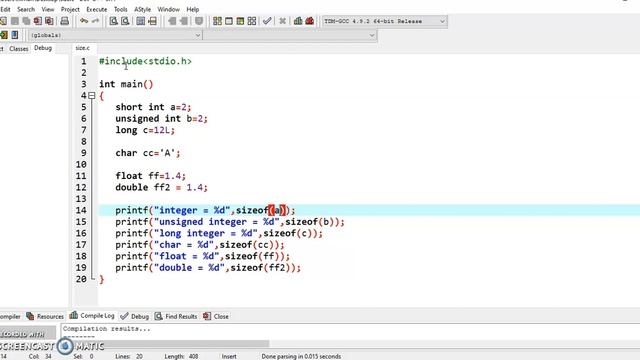The width and height of the screenshot is (640, 360).
Task: Click the 'unsigned int b=2;' code line
Action: tap(161, 118)
